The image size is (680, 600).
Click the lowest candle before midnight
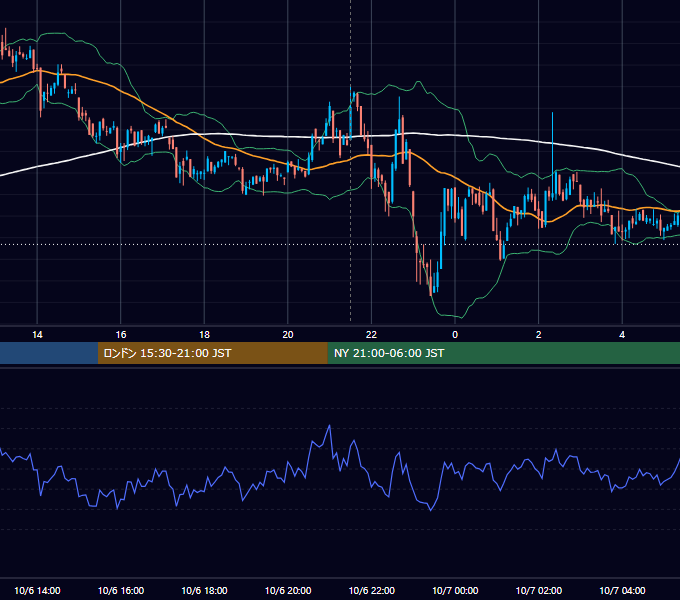[x=431, y=280]
